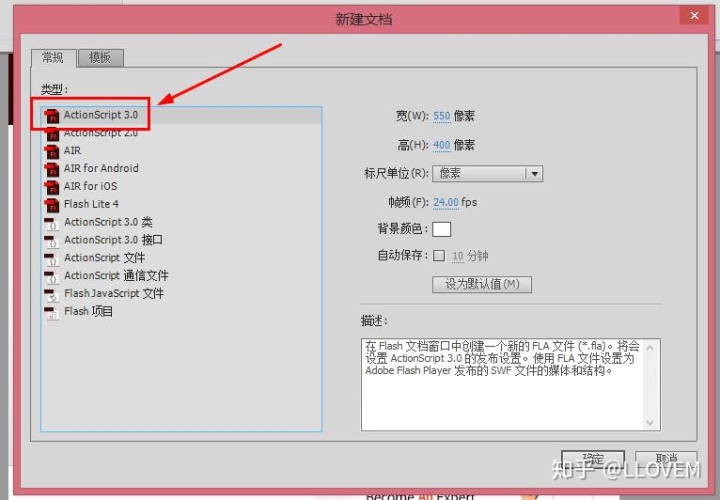720x500 pixels.
Task: Choose the Flash JavaScript 文件 entry text
Action: 114,293
